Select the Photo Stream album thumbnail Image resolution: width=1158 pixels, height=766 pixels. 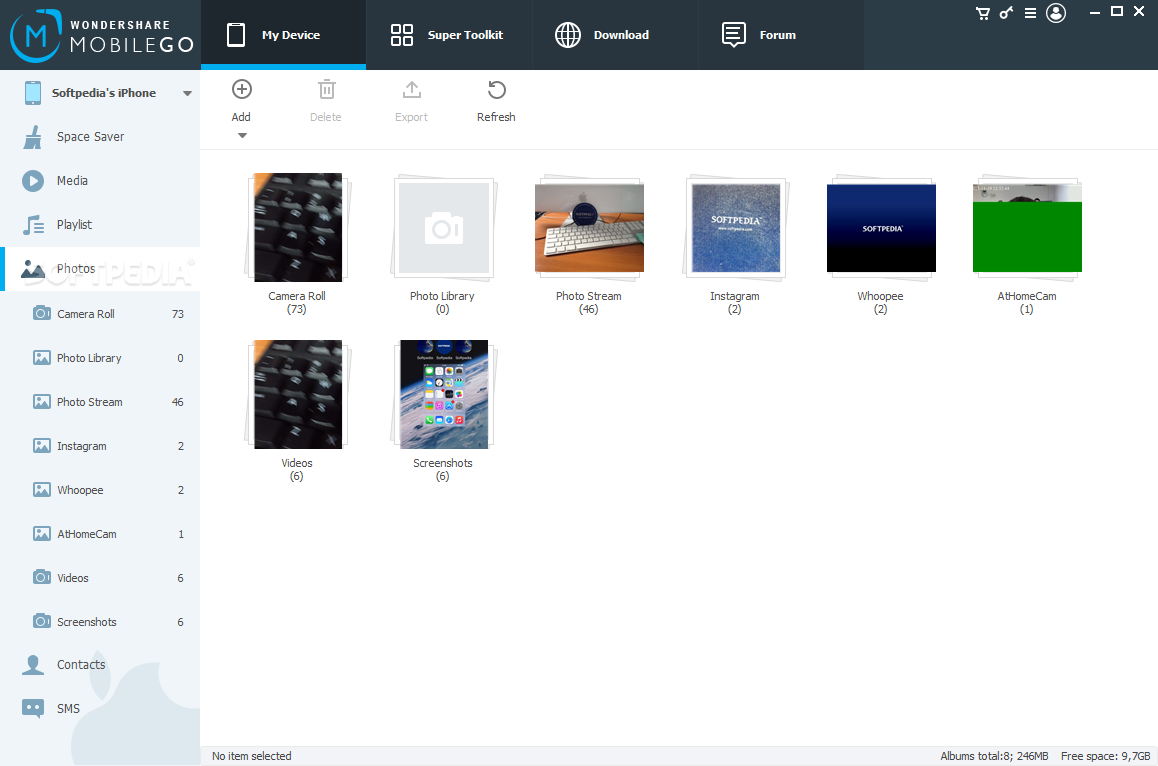(589, 228)
